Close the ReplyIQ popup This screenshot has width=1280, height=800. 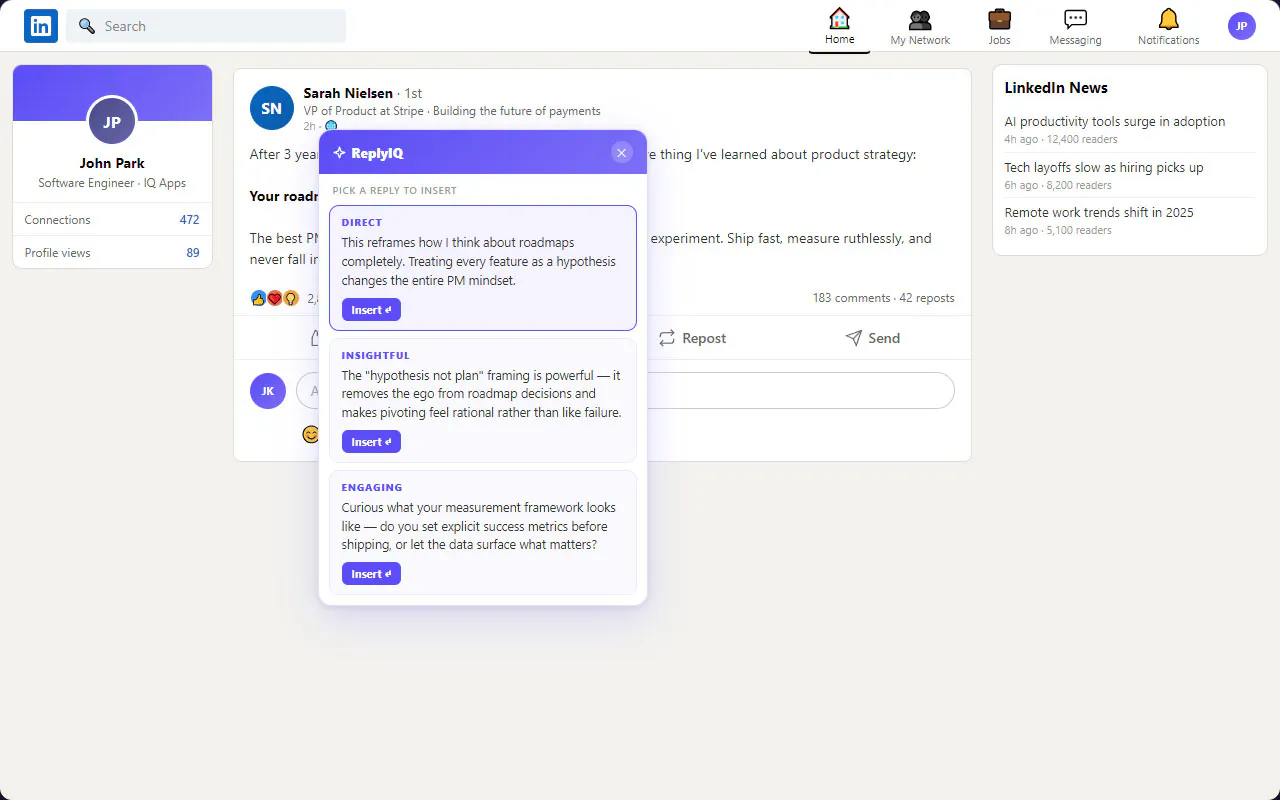[622, 153]
